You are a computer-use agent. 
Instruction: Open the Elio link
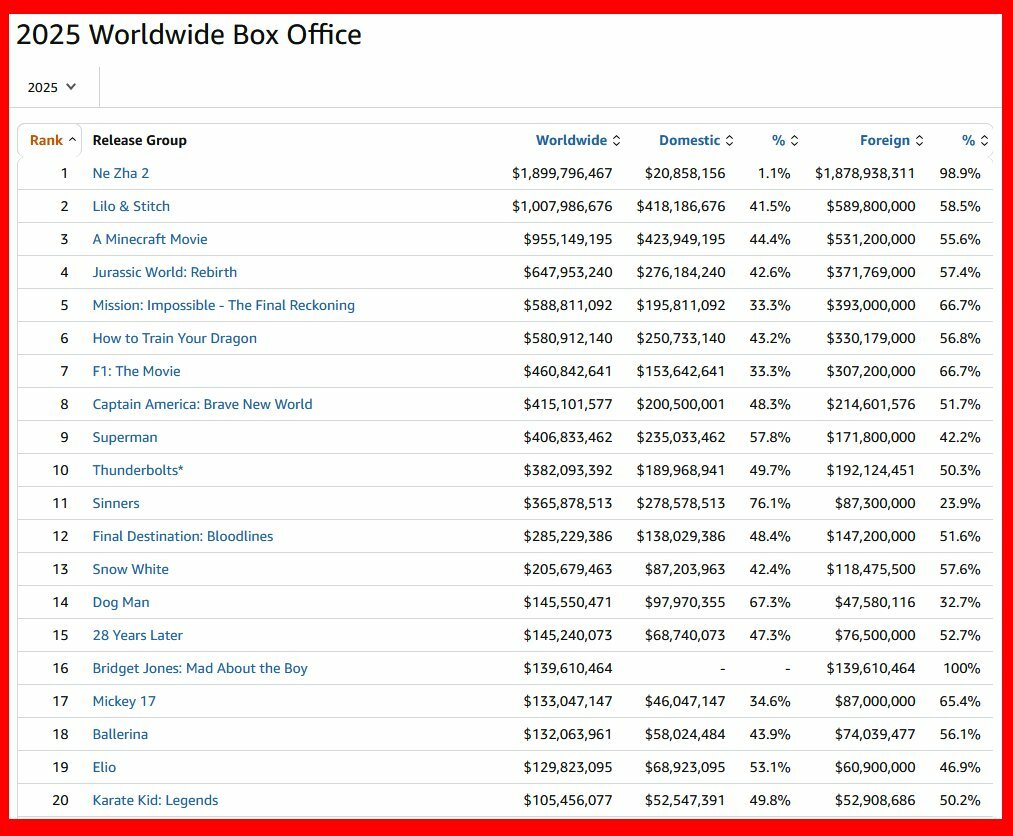click(x=104, y=767)
